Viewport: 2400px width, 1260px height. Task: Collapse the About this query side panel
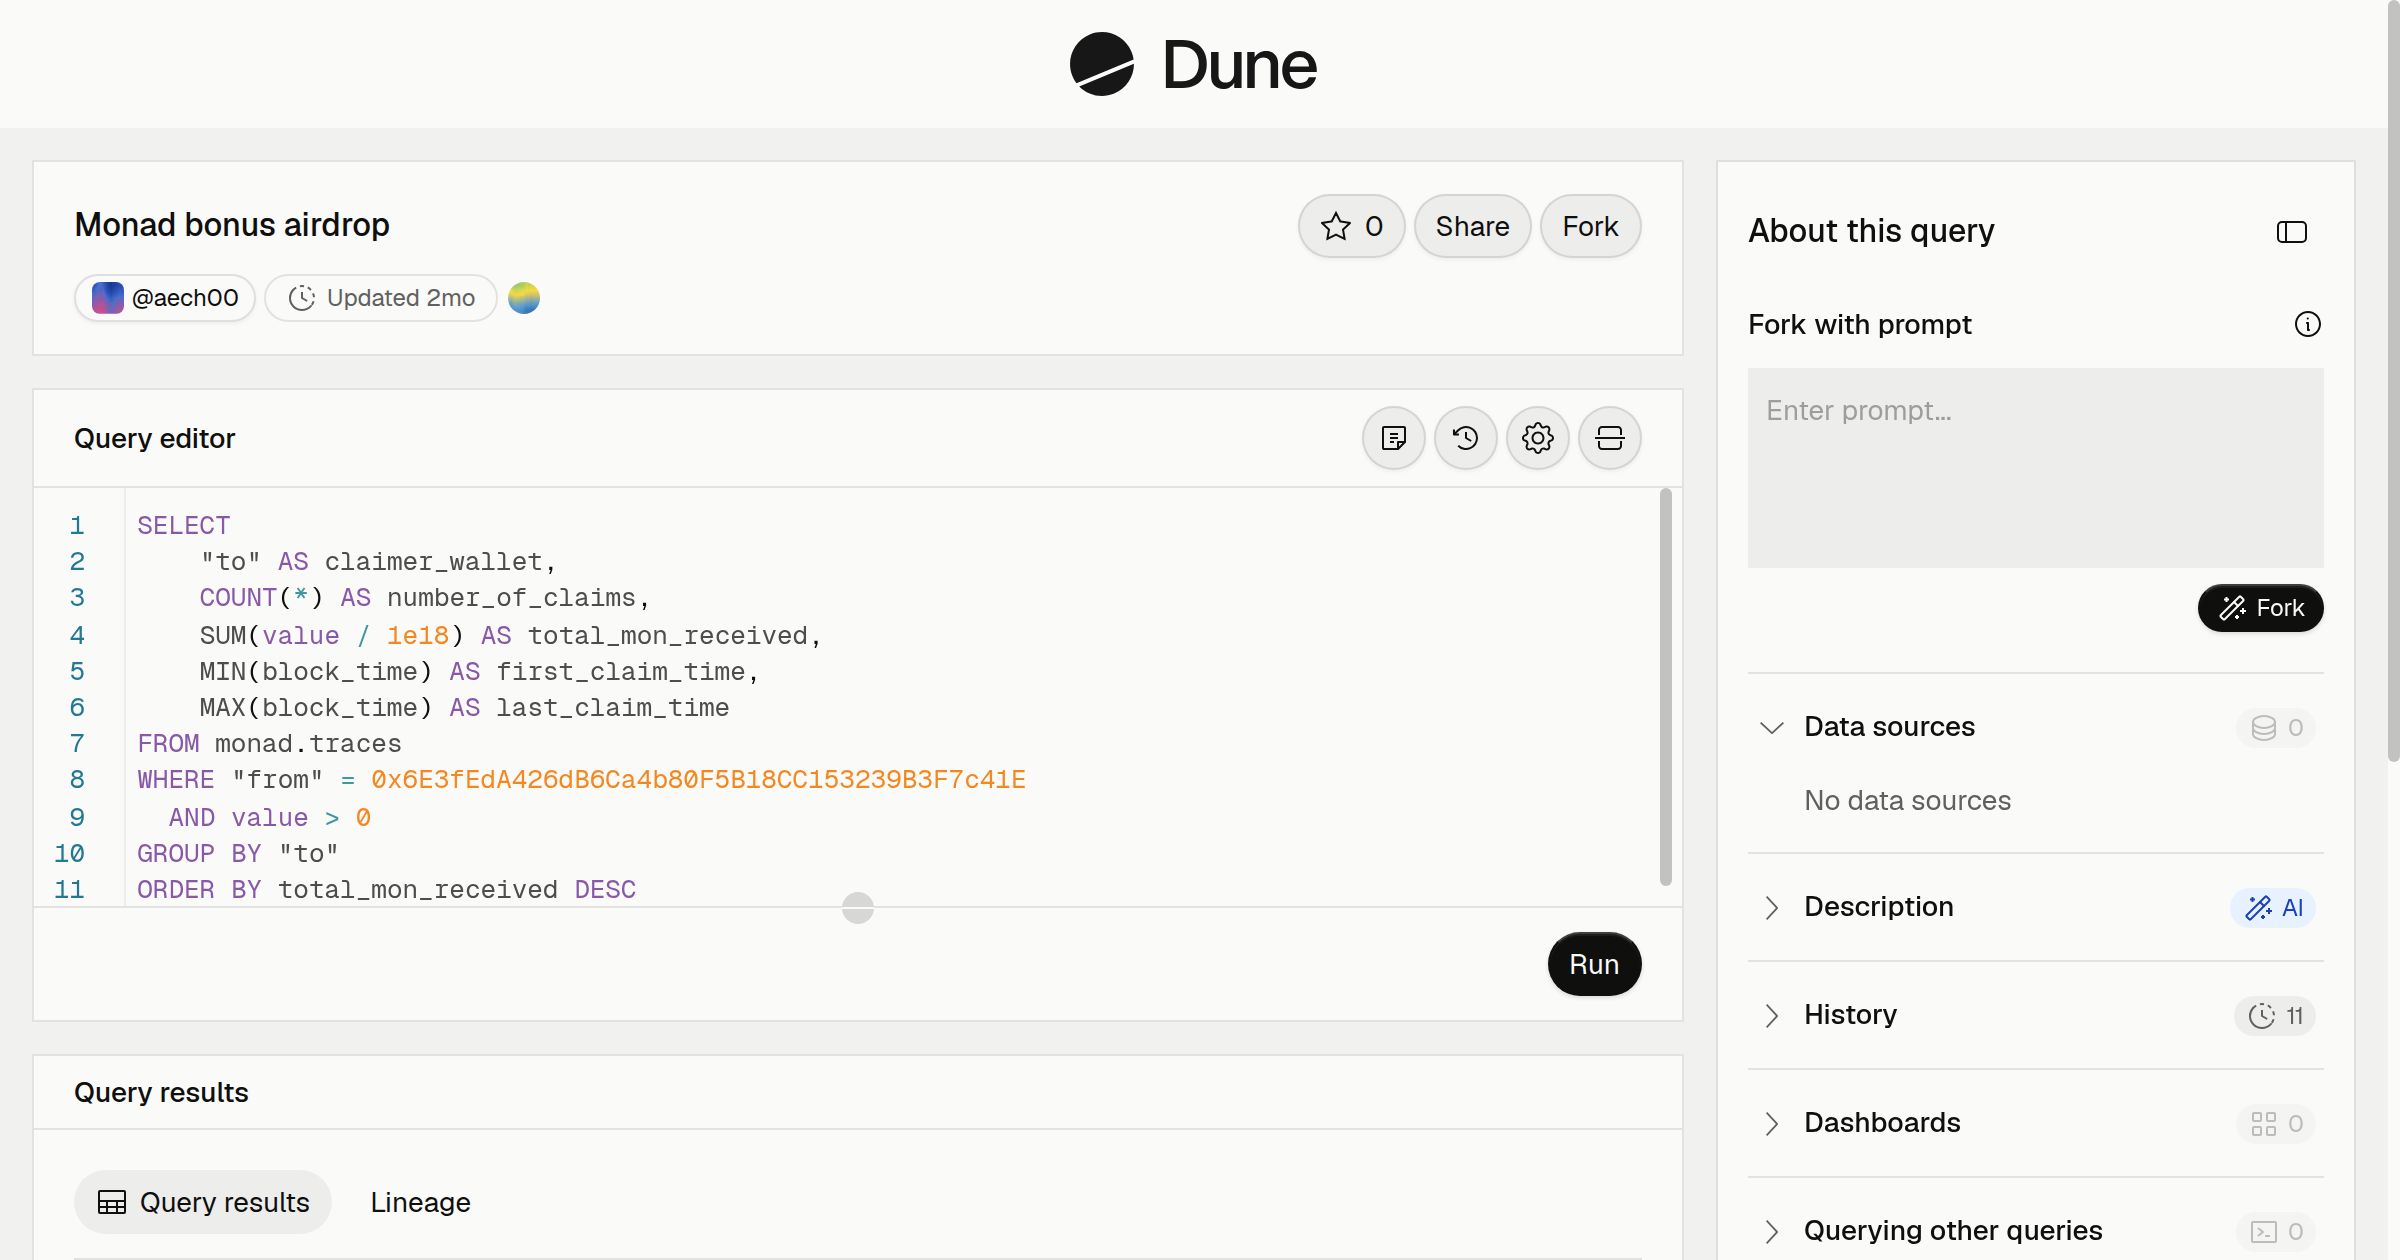point(2291,232)
